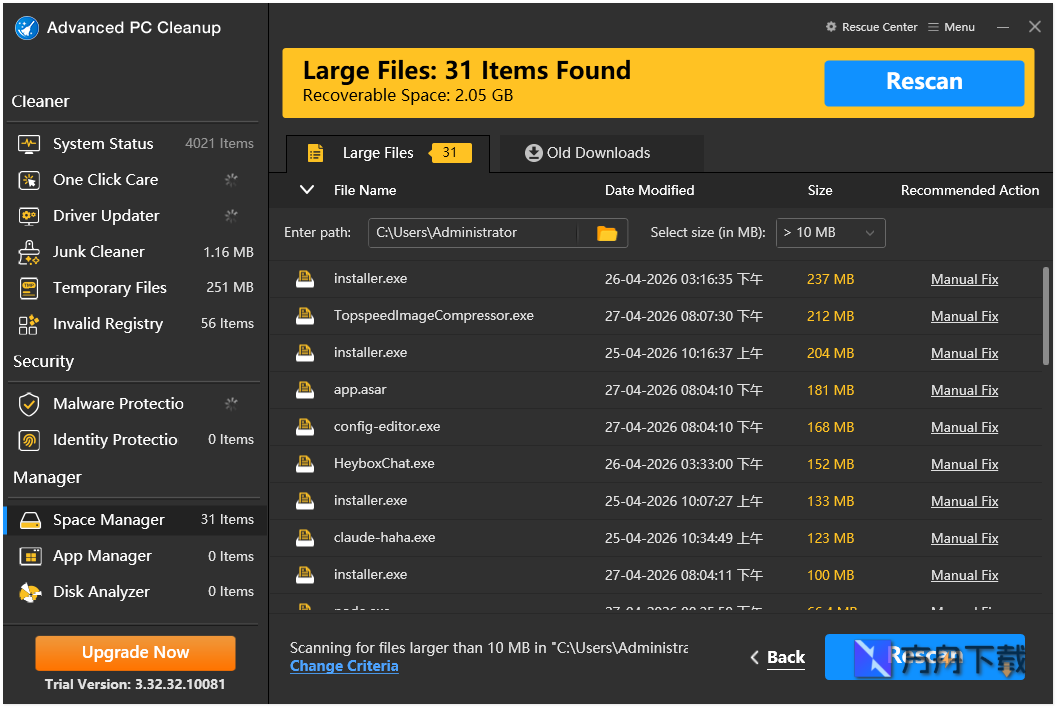Select the file name TopspeedImageCompressor.exe

(433, 316)
